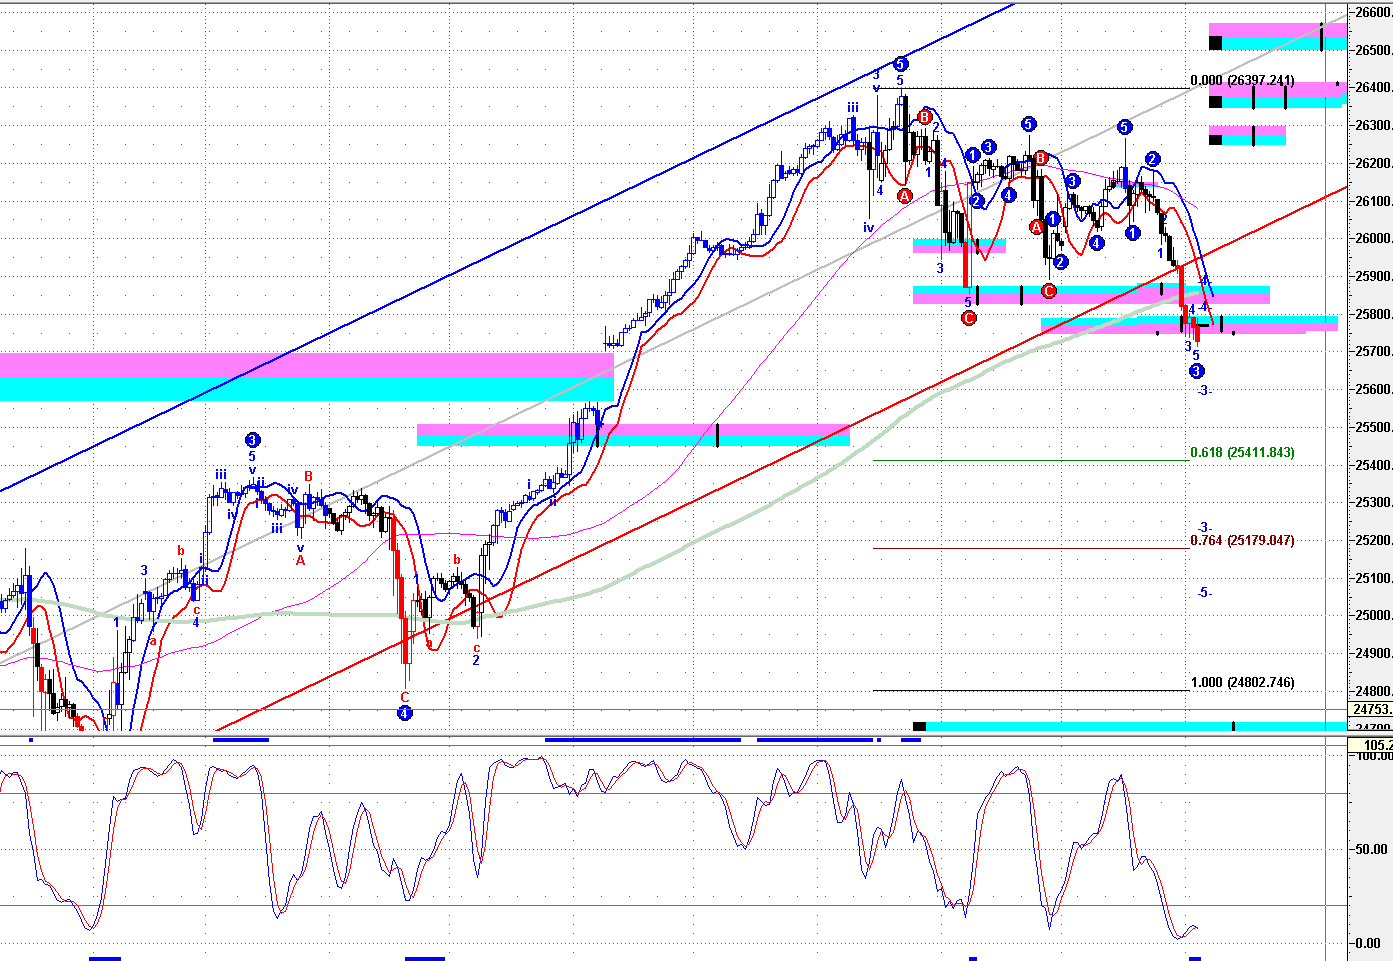This screenshot has height=961, width=1393.
Task: Click the blue circled 4 beneath the red C label
Action: [x=404, y=713]
